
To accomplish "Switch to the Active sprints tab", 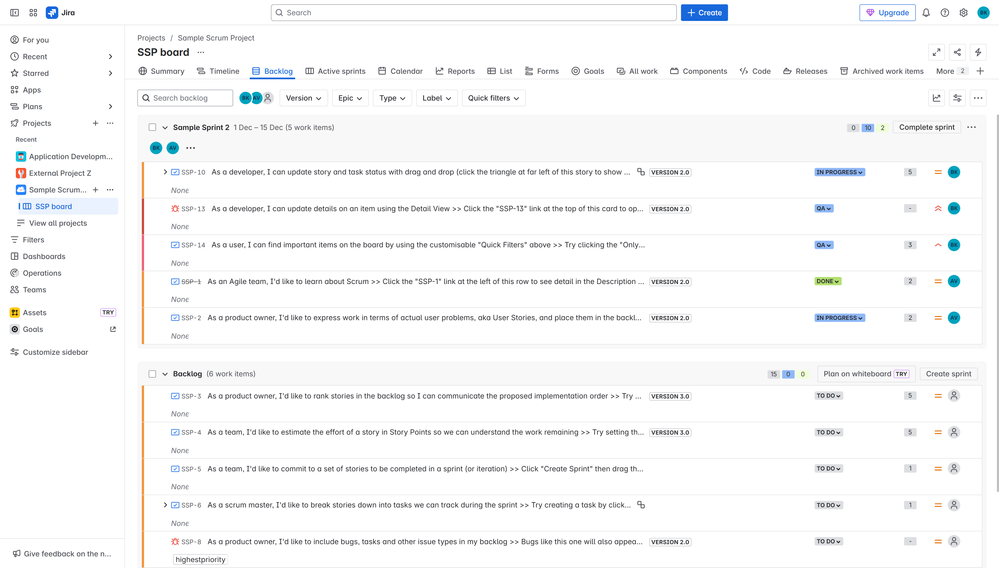I will (x=335, y=71).
